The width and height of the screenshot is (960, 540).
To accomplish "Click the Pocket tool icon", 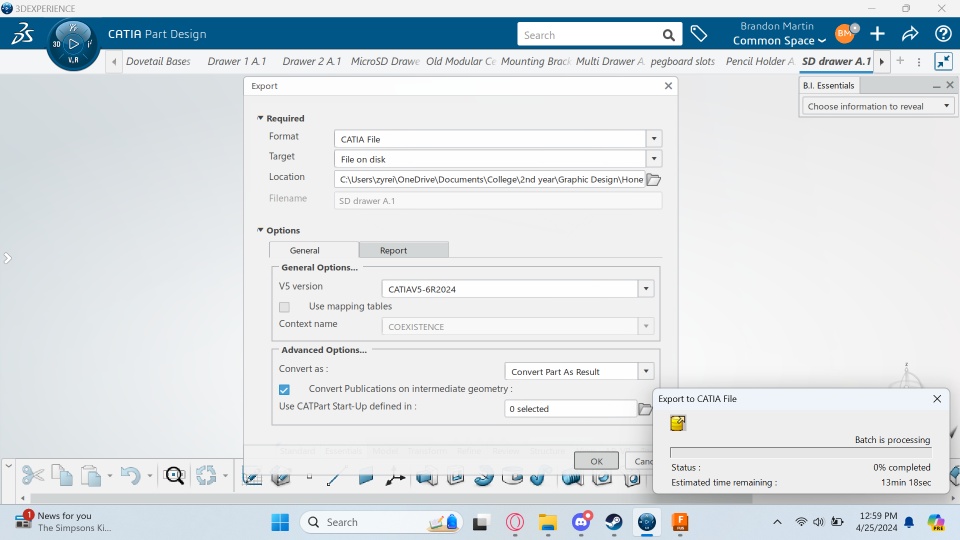I will pos(456,476).
